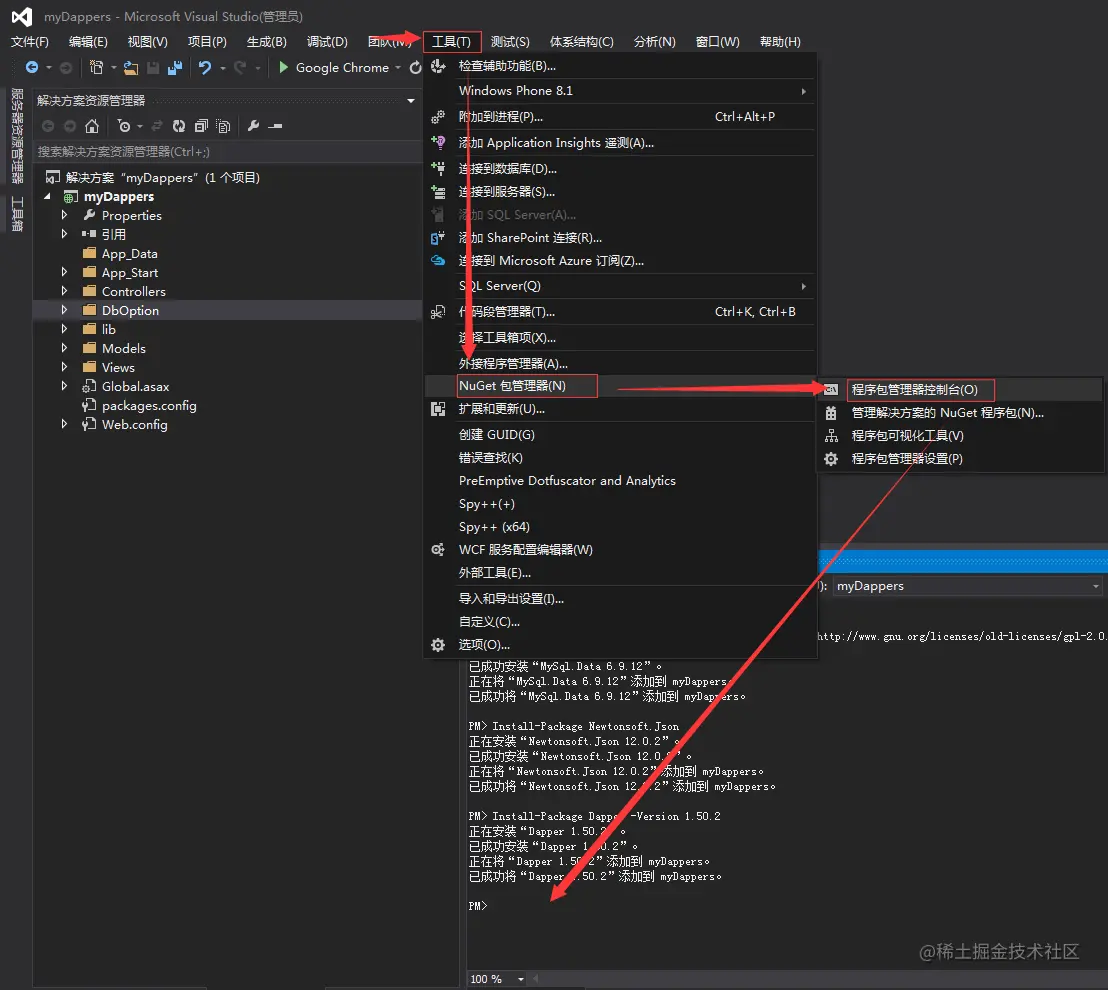Expand the DbOption folder arrow

pos(64,310)
